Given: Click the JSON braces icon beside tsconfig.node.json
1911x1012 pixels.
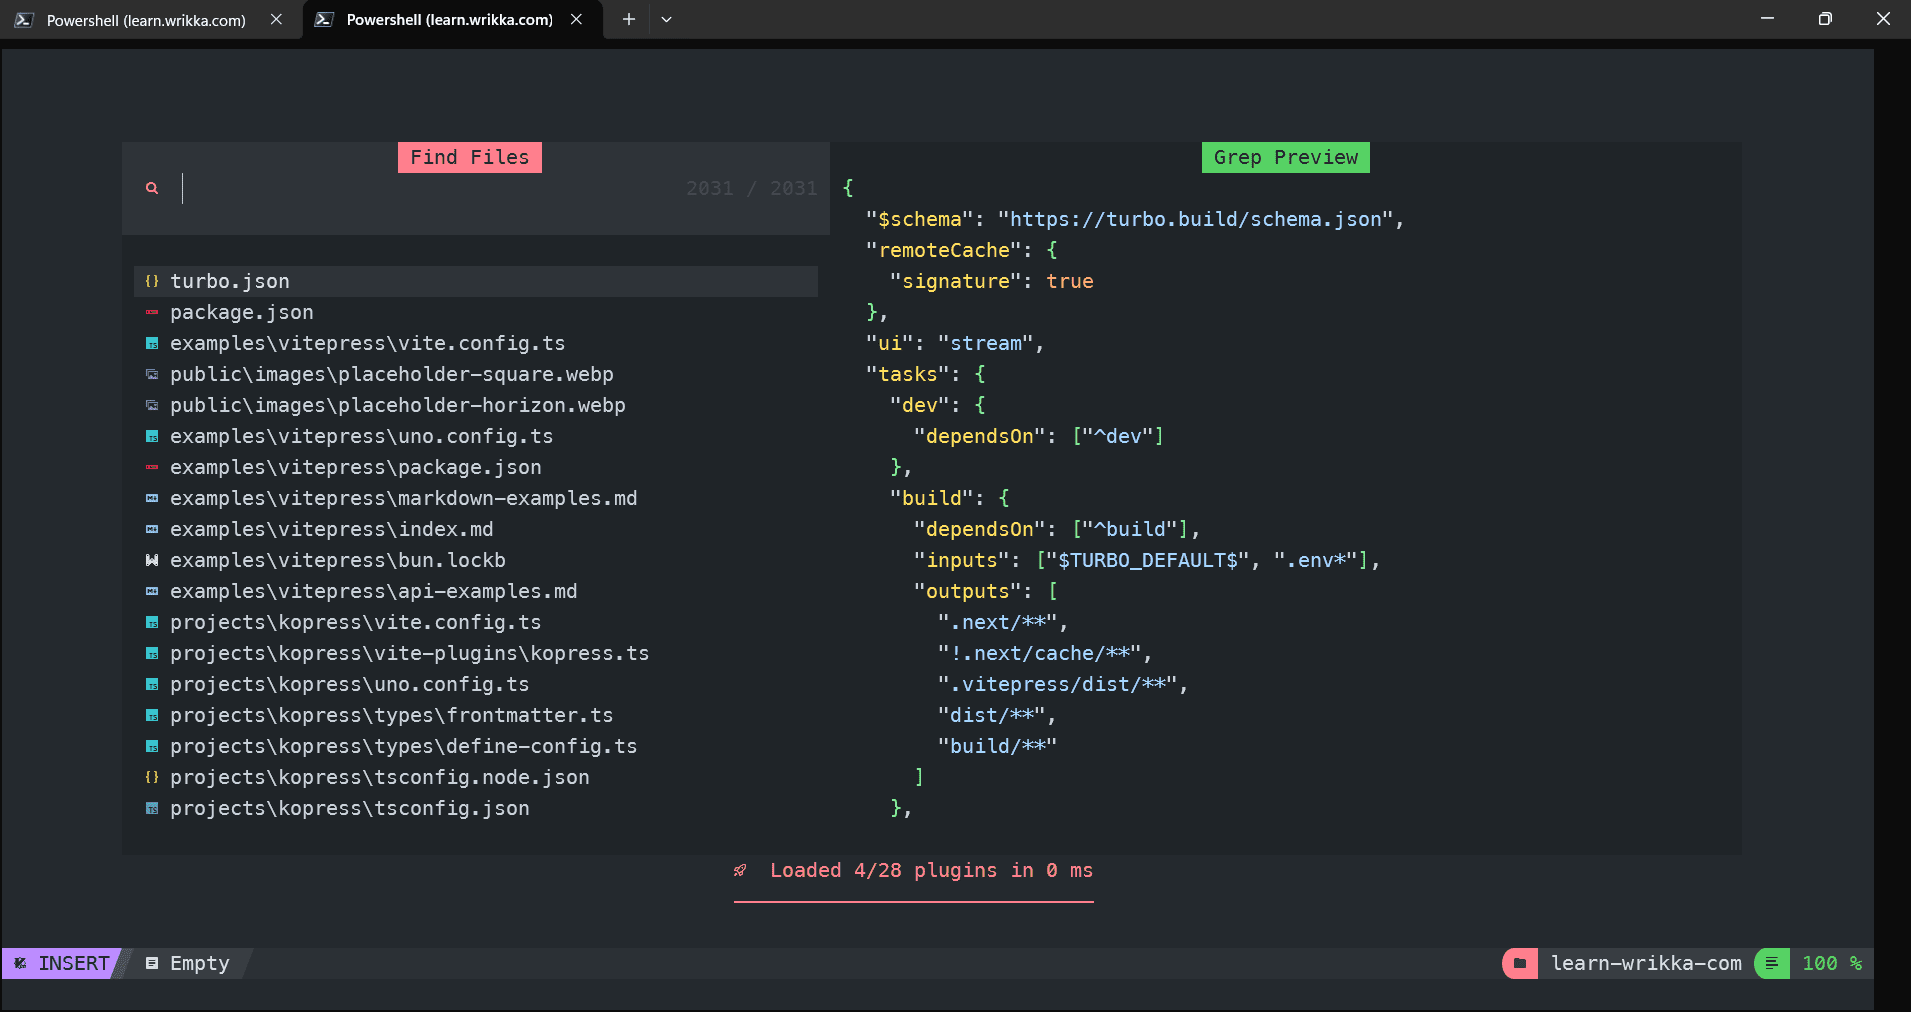Looking at the screenshot, I should coord(152,777).
